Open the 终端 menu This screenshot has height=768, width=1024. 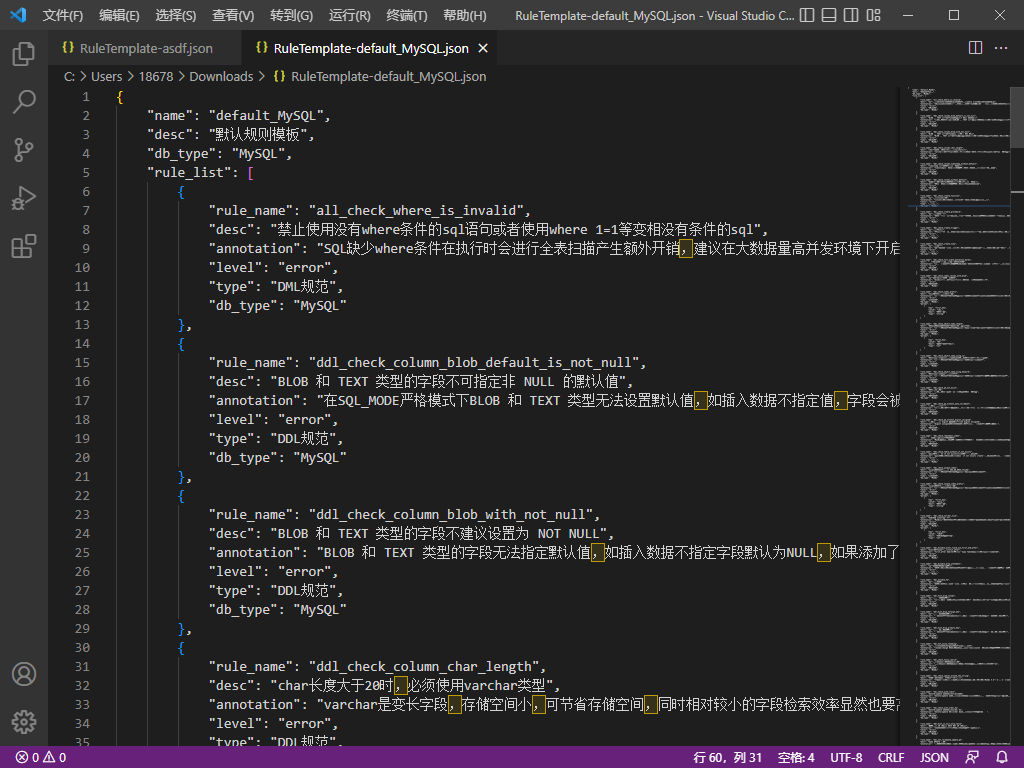(405, 15)
